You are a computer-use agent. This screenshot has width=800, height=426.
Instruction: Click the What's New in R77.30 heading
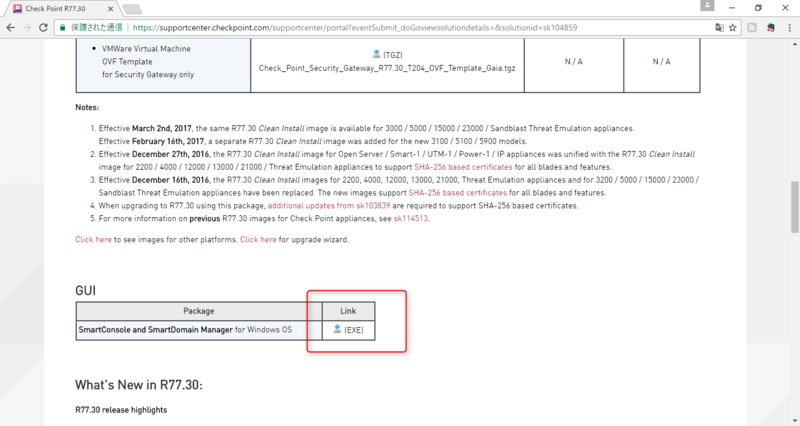point(139,385)
